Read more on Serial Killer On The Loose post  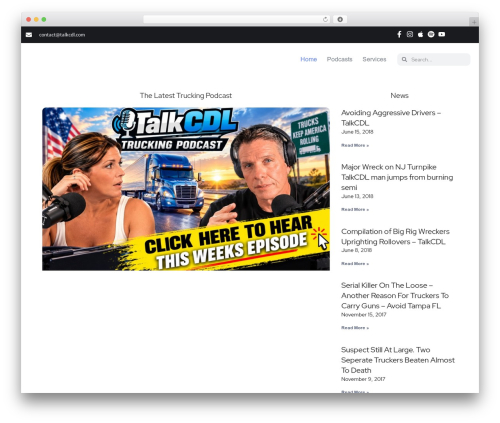355,328
